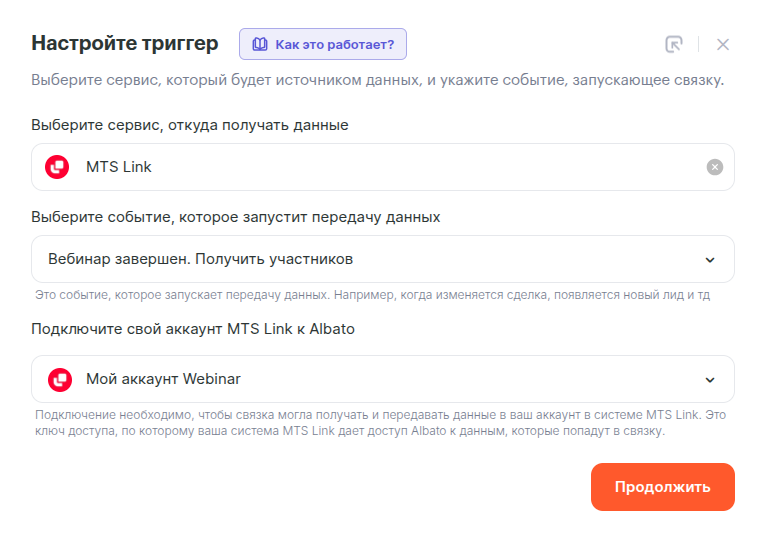Click the red logo in the account field
Screen dimensions: 765x545
(x=58, y=379)
